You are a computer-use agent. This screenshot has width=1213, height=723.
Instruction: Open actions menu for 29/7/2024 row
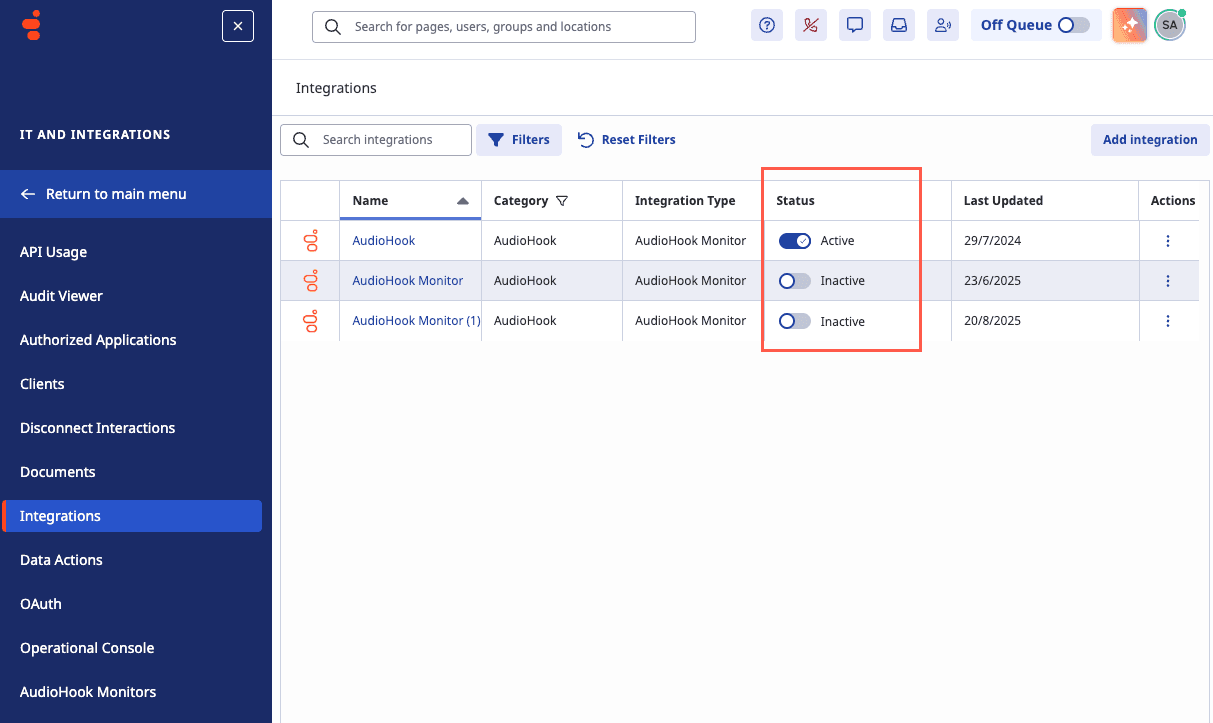(x=1168, y=241)
